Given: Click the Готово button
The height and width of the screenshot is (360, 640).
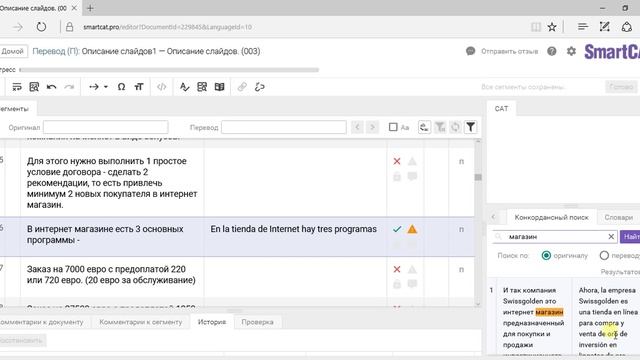Looking at the screenshot, I should [621, 87].
